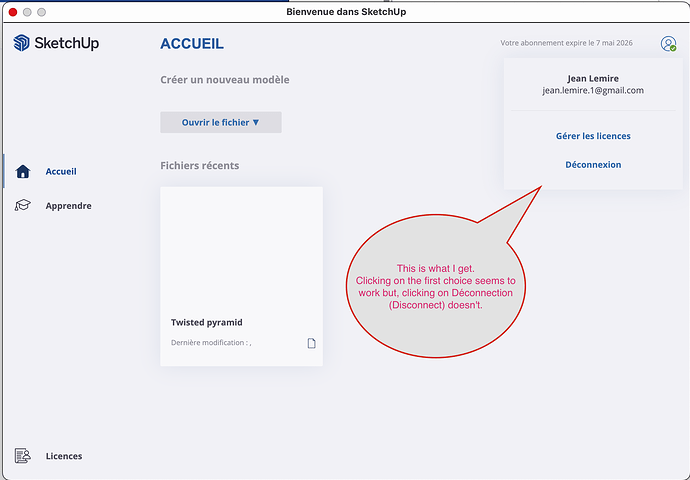Click the home icon beside Accueil
This screenshot has width=690, height=480.
tap(23, 171)
